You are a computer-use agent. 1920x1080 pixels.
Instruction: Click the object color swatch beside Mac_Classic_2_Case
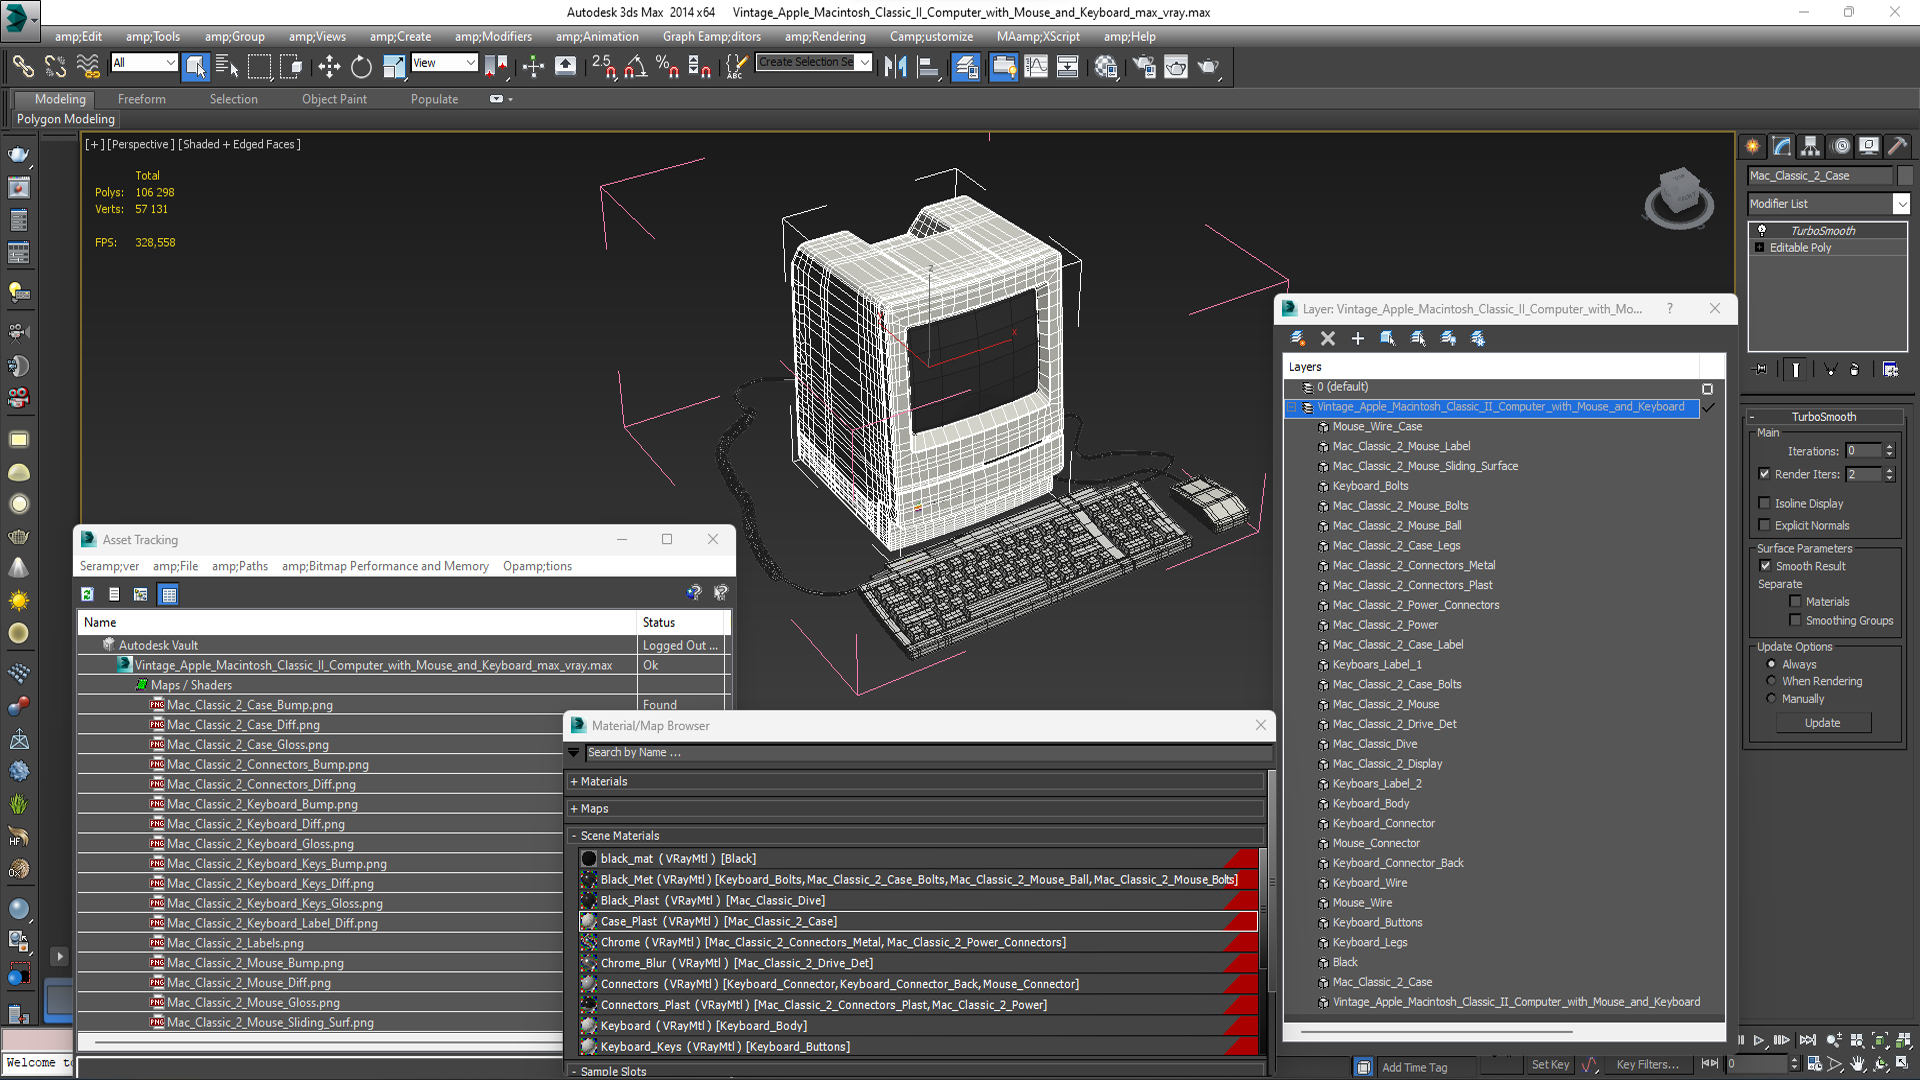click(x=1904, y=175)
